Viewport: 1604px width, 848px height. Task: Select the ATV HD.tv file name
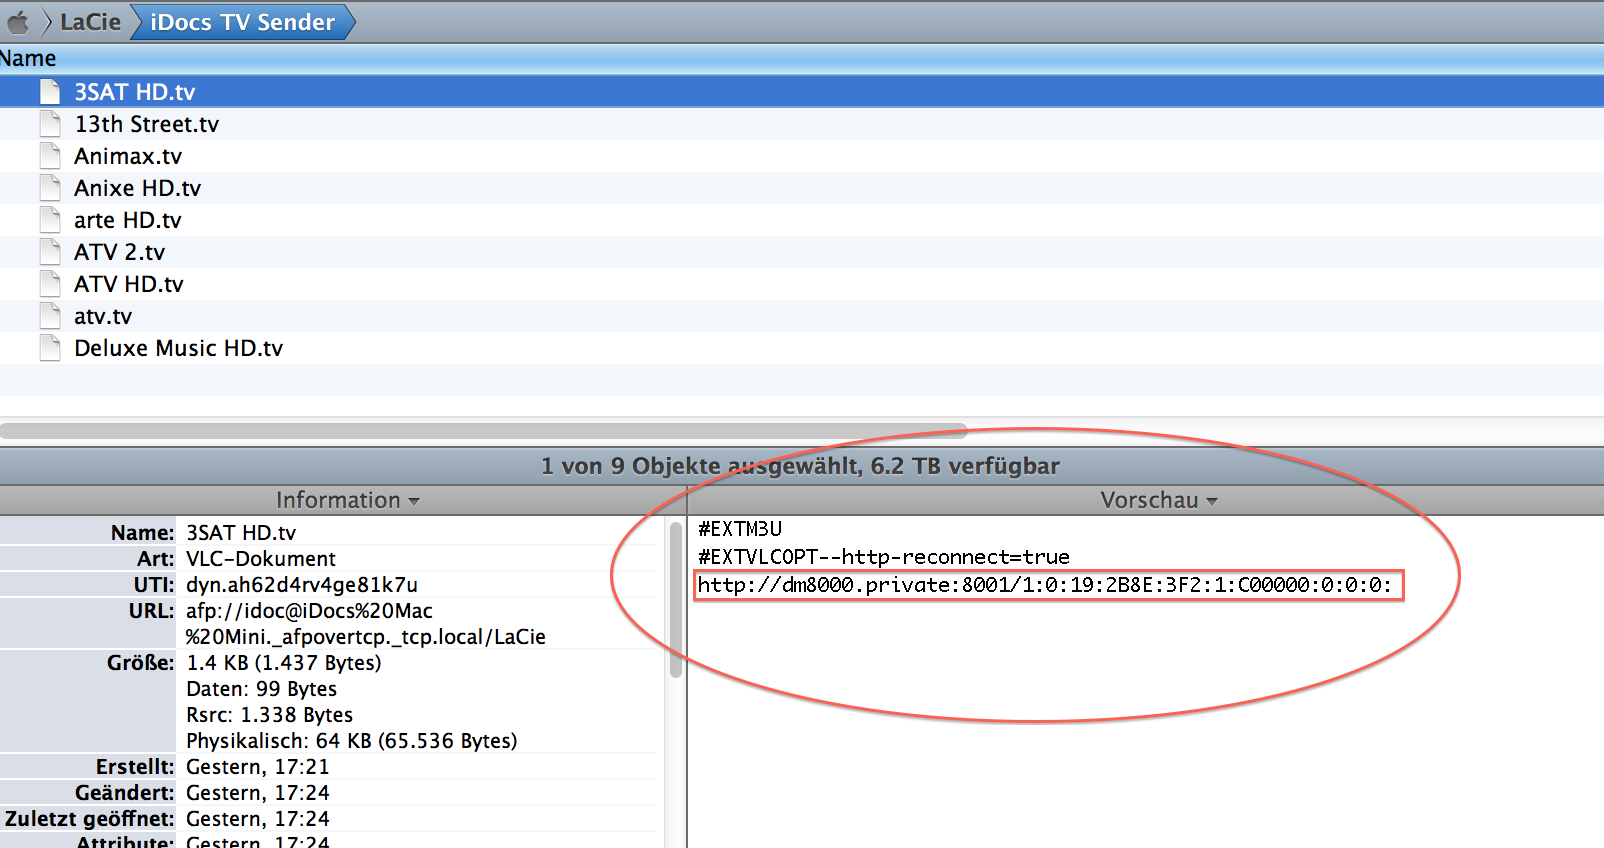pos(129,284)
